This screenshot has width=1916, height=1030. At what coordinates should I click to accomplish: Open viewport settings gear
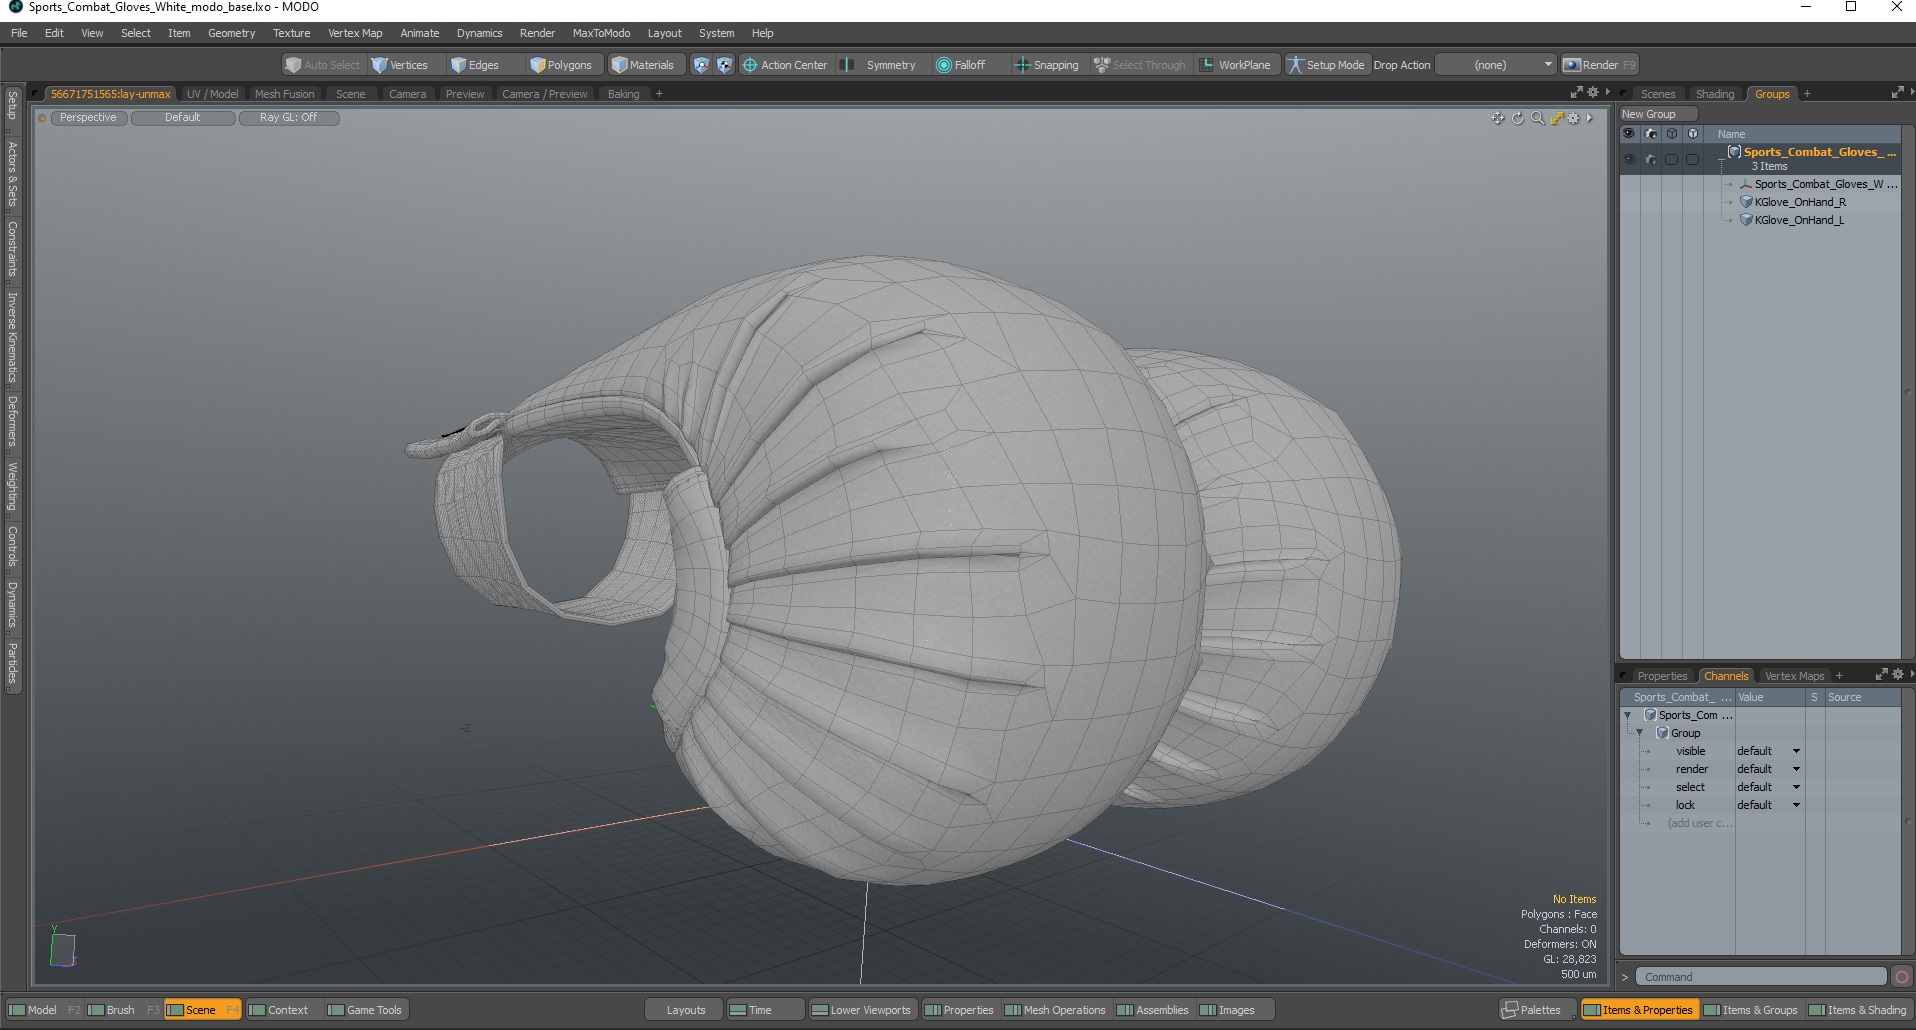[x=1573, y=118]
